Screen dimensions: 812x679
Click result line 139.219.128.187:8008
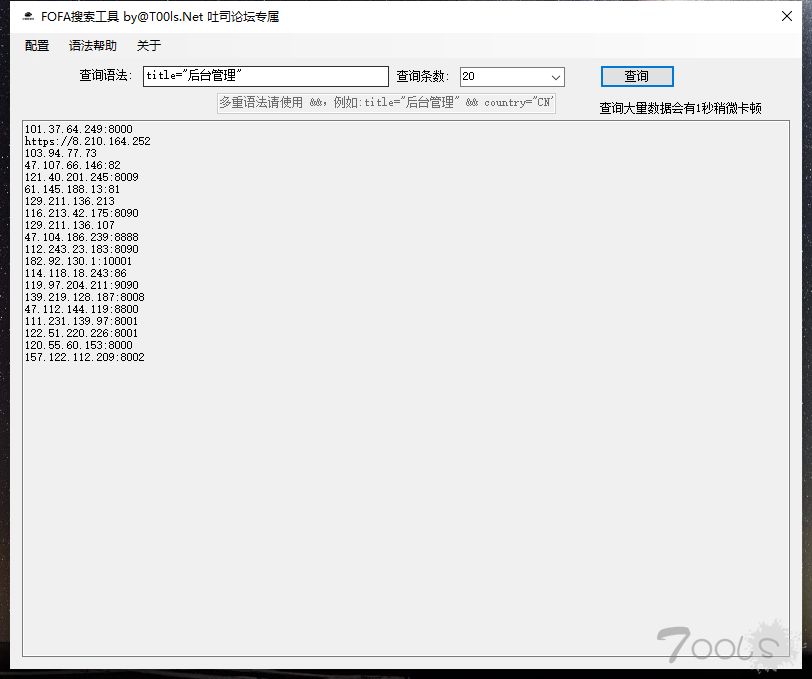click(x=84, y=297)
